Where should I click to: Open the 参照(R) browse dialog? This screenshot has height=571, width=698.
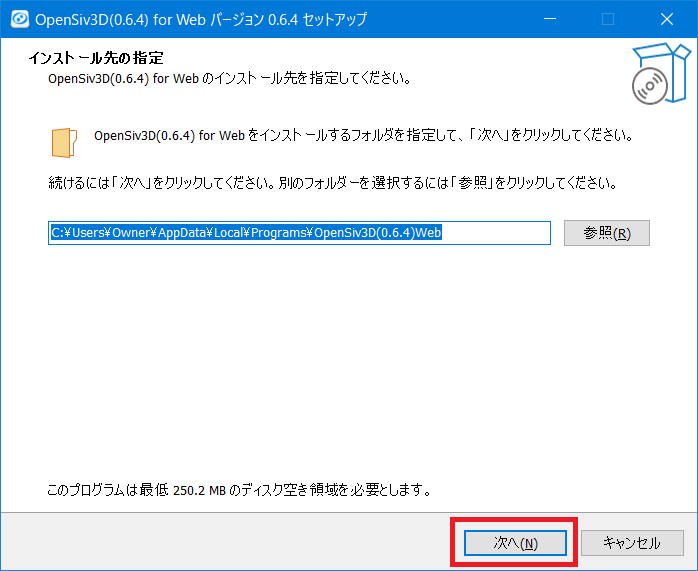[607, 233]
